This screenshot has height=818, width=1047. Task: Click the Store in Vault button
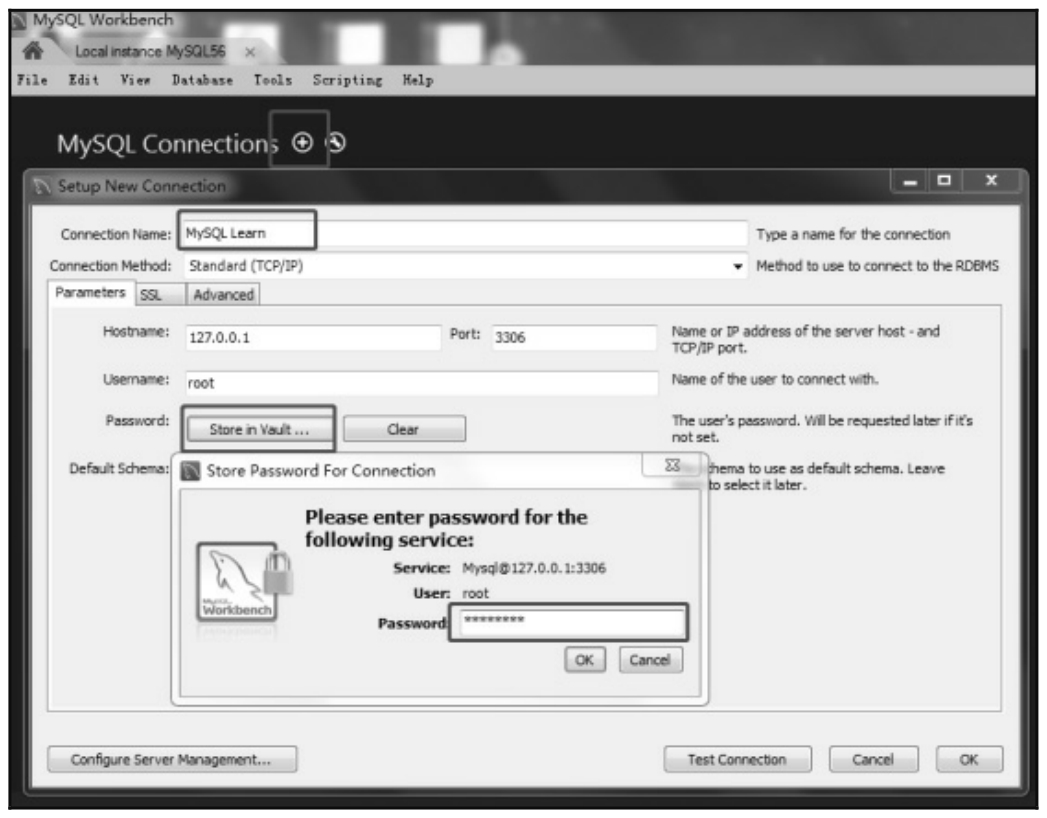(x=259, y=429)
